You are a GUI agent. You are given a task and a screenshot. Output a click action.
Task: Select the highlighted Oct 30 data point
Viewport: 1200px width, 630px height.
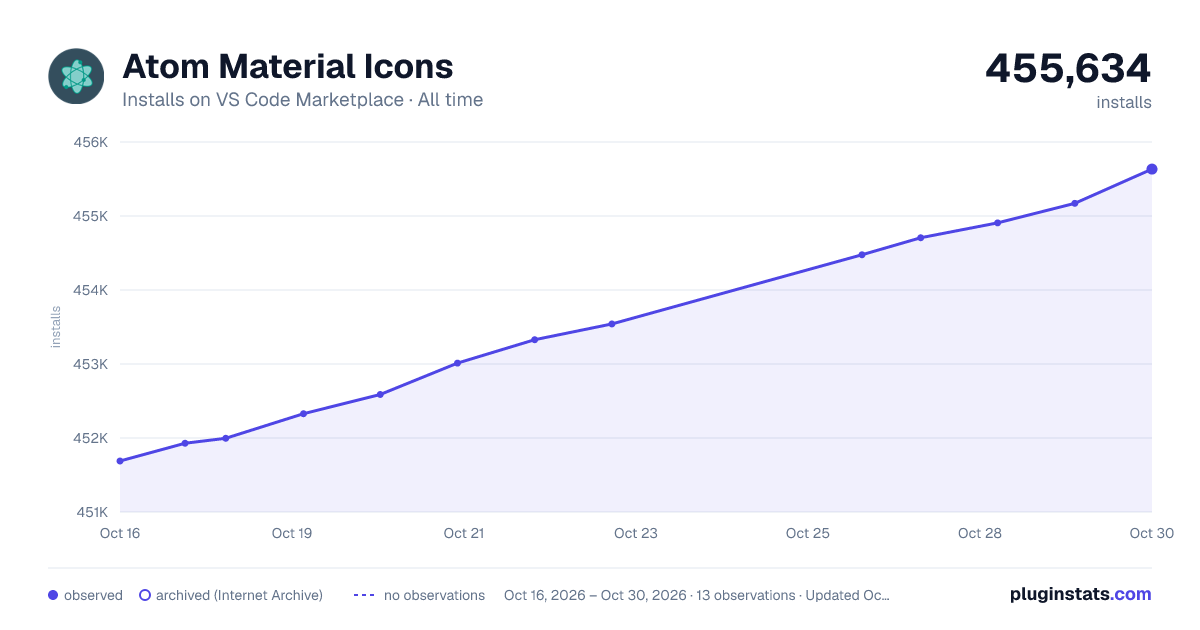[x=1152, y=169]
